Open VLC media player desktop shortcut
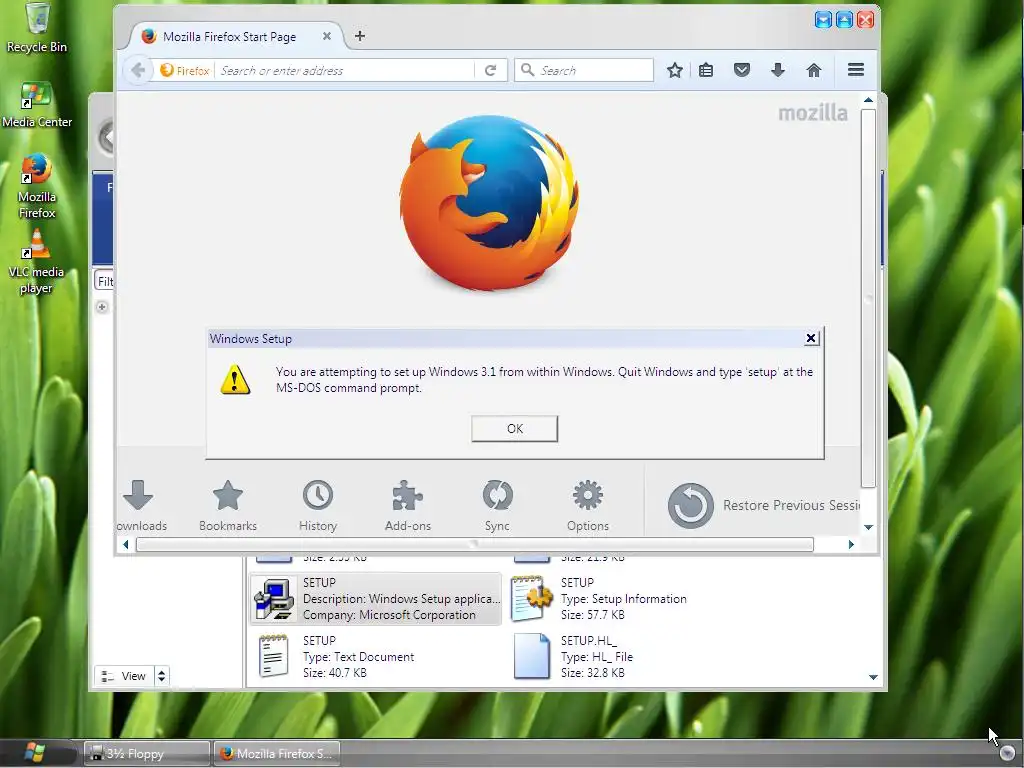Screen dimensions: 1024x768 tap(37, 261)
